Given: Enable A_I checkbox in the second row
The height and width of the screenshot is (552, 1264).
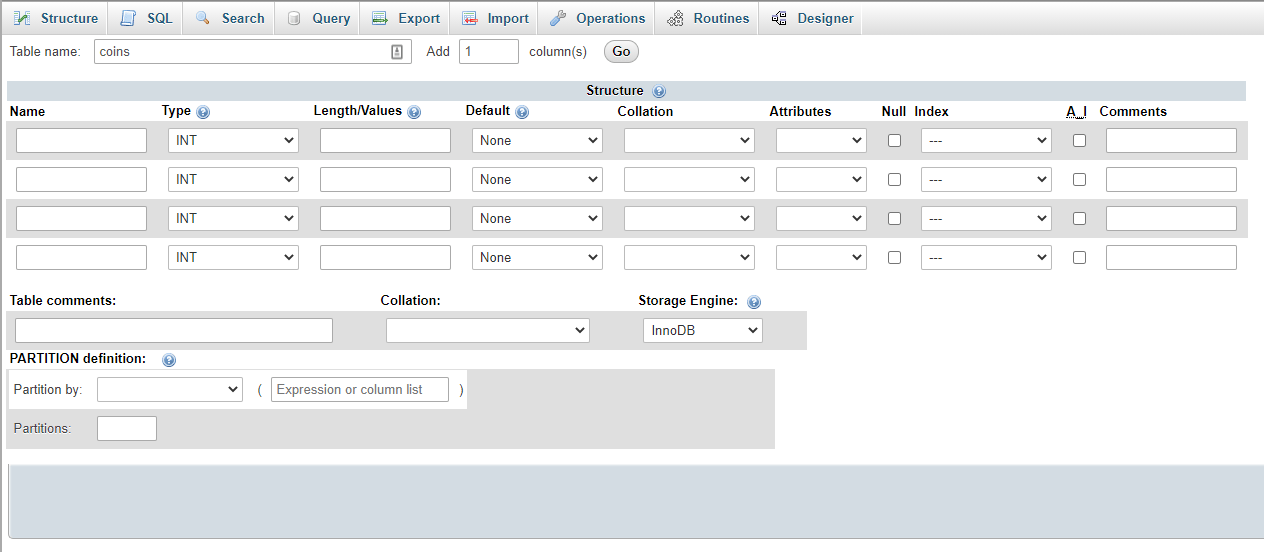Looking at the screenshot, I should (1079, 180).
